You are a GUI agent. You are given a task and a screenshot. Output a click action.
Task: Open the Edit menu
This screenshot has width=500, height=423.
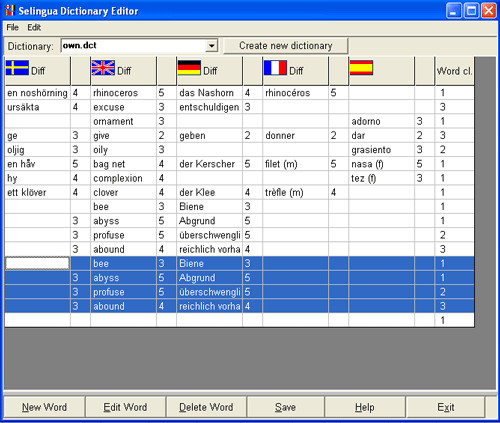pos(34,28)
